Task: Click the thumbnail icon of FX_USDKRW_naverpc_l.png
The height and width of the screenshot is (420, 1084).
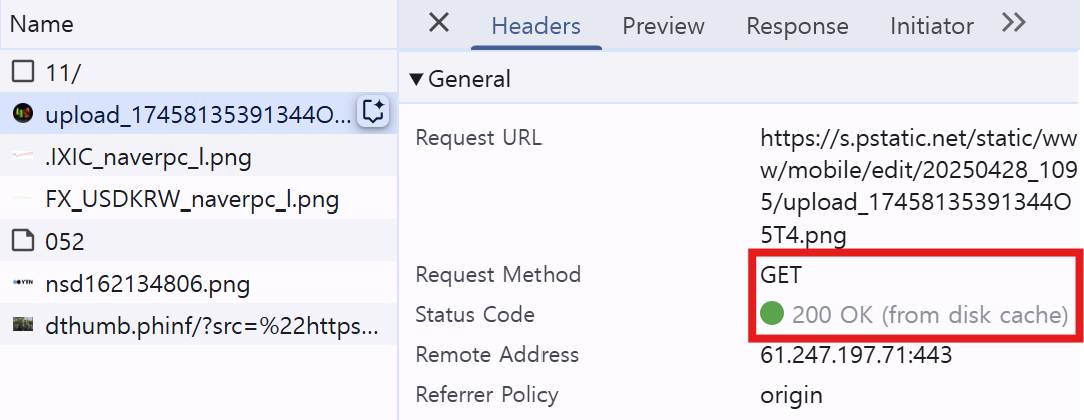Action: [24, 198]
